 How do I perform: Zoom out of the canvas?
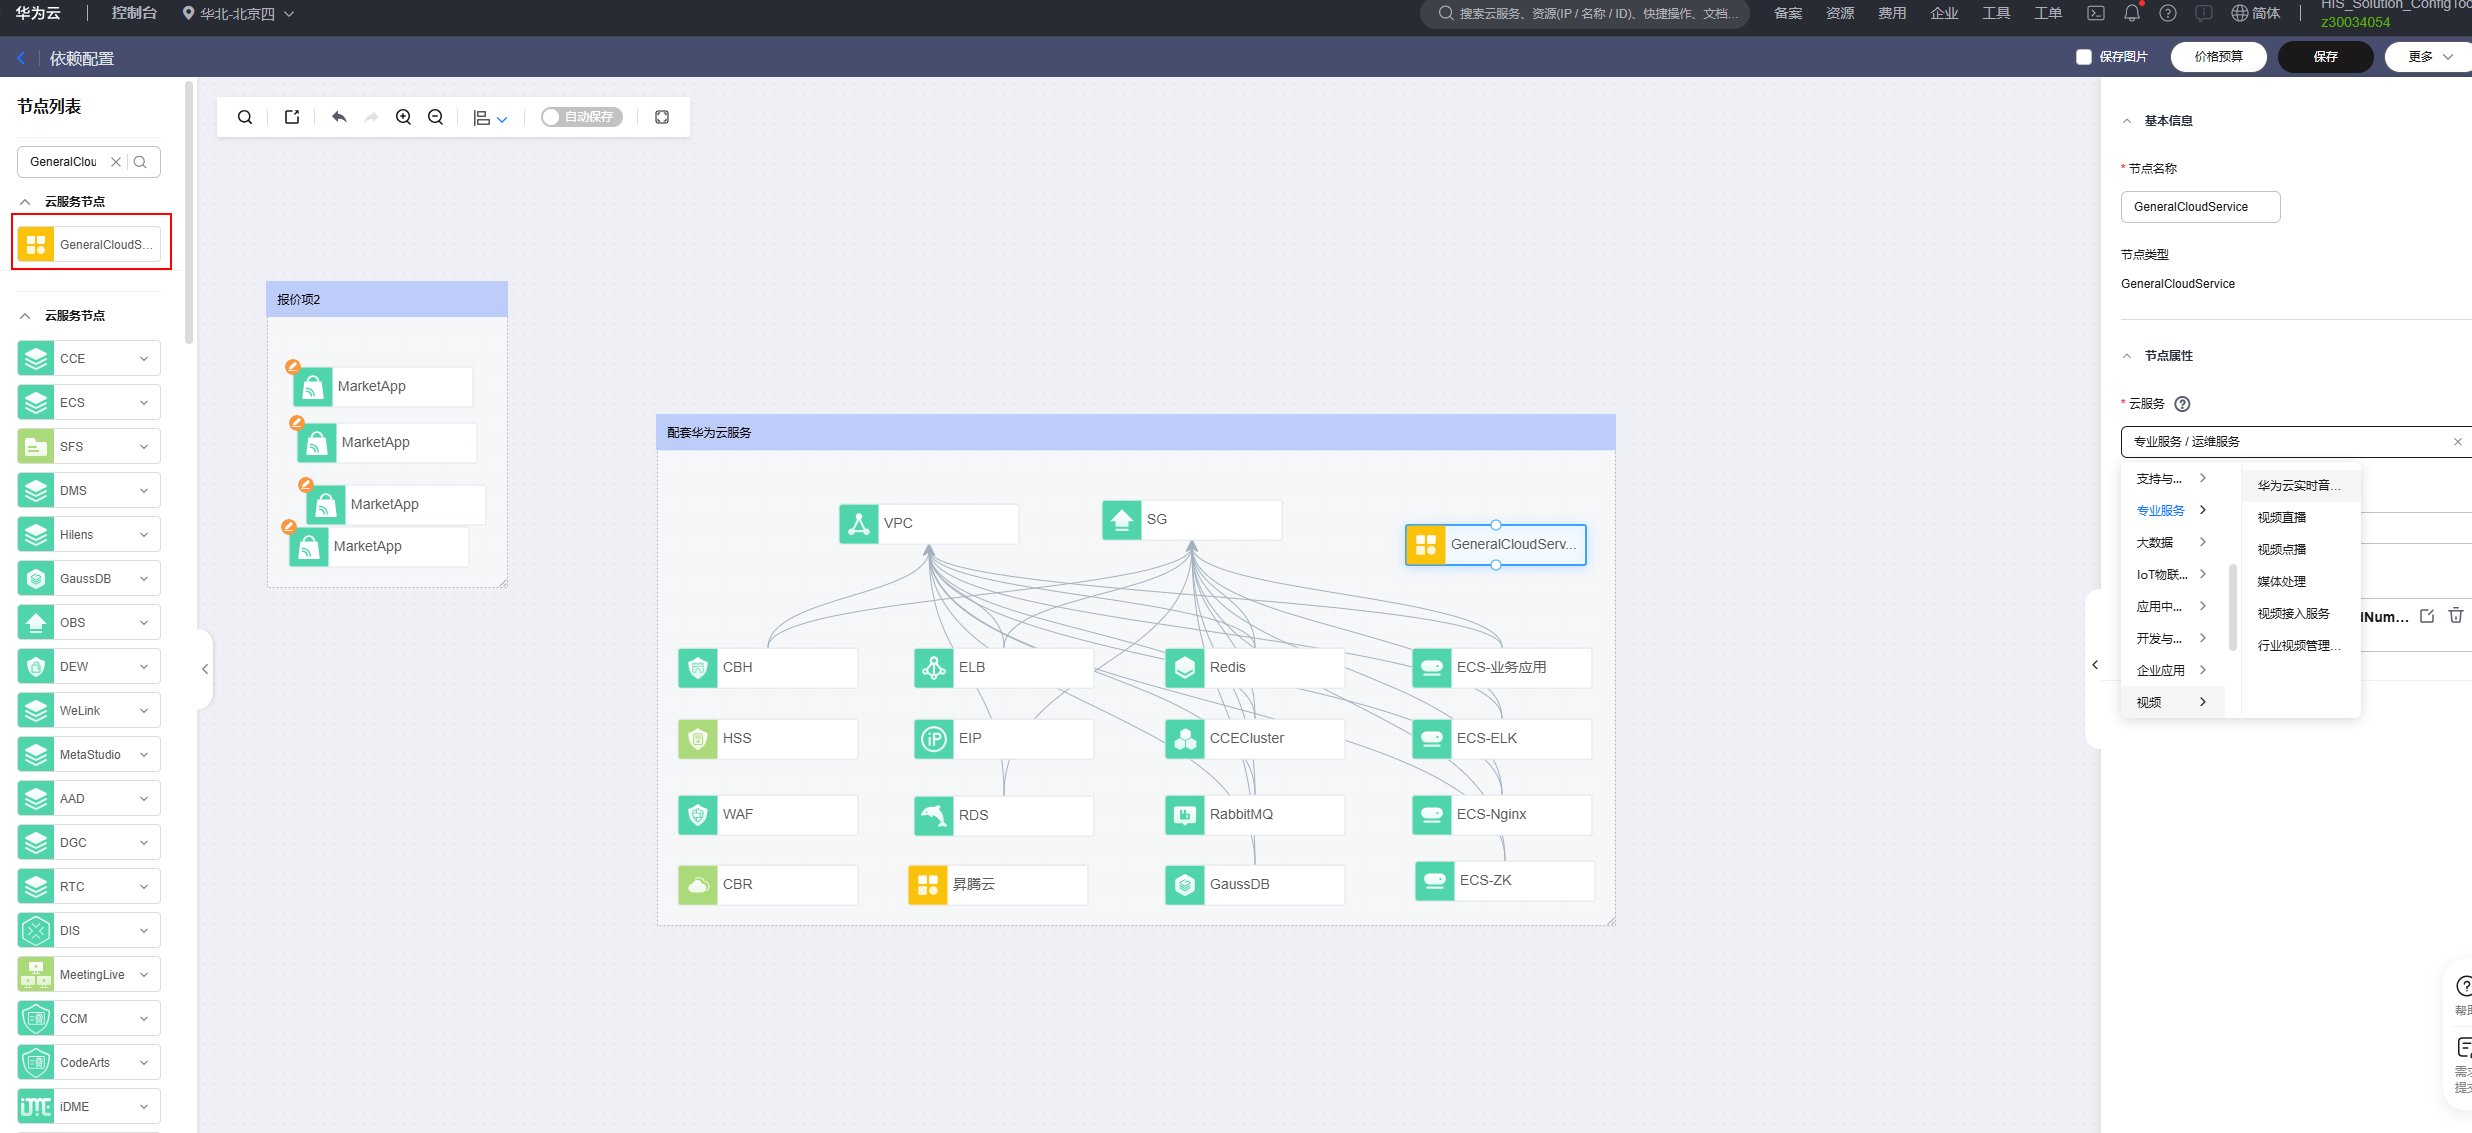point(435,117)
